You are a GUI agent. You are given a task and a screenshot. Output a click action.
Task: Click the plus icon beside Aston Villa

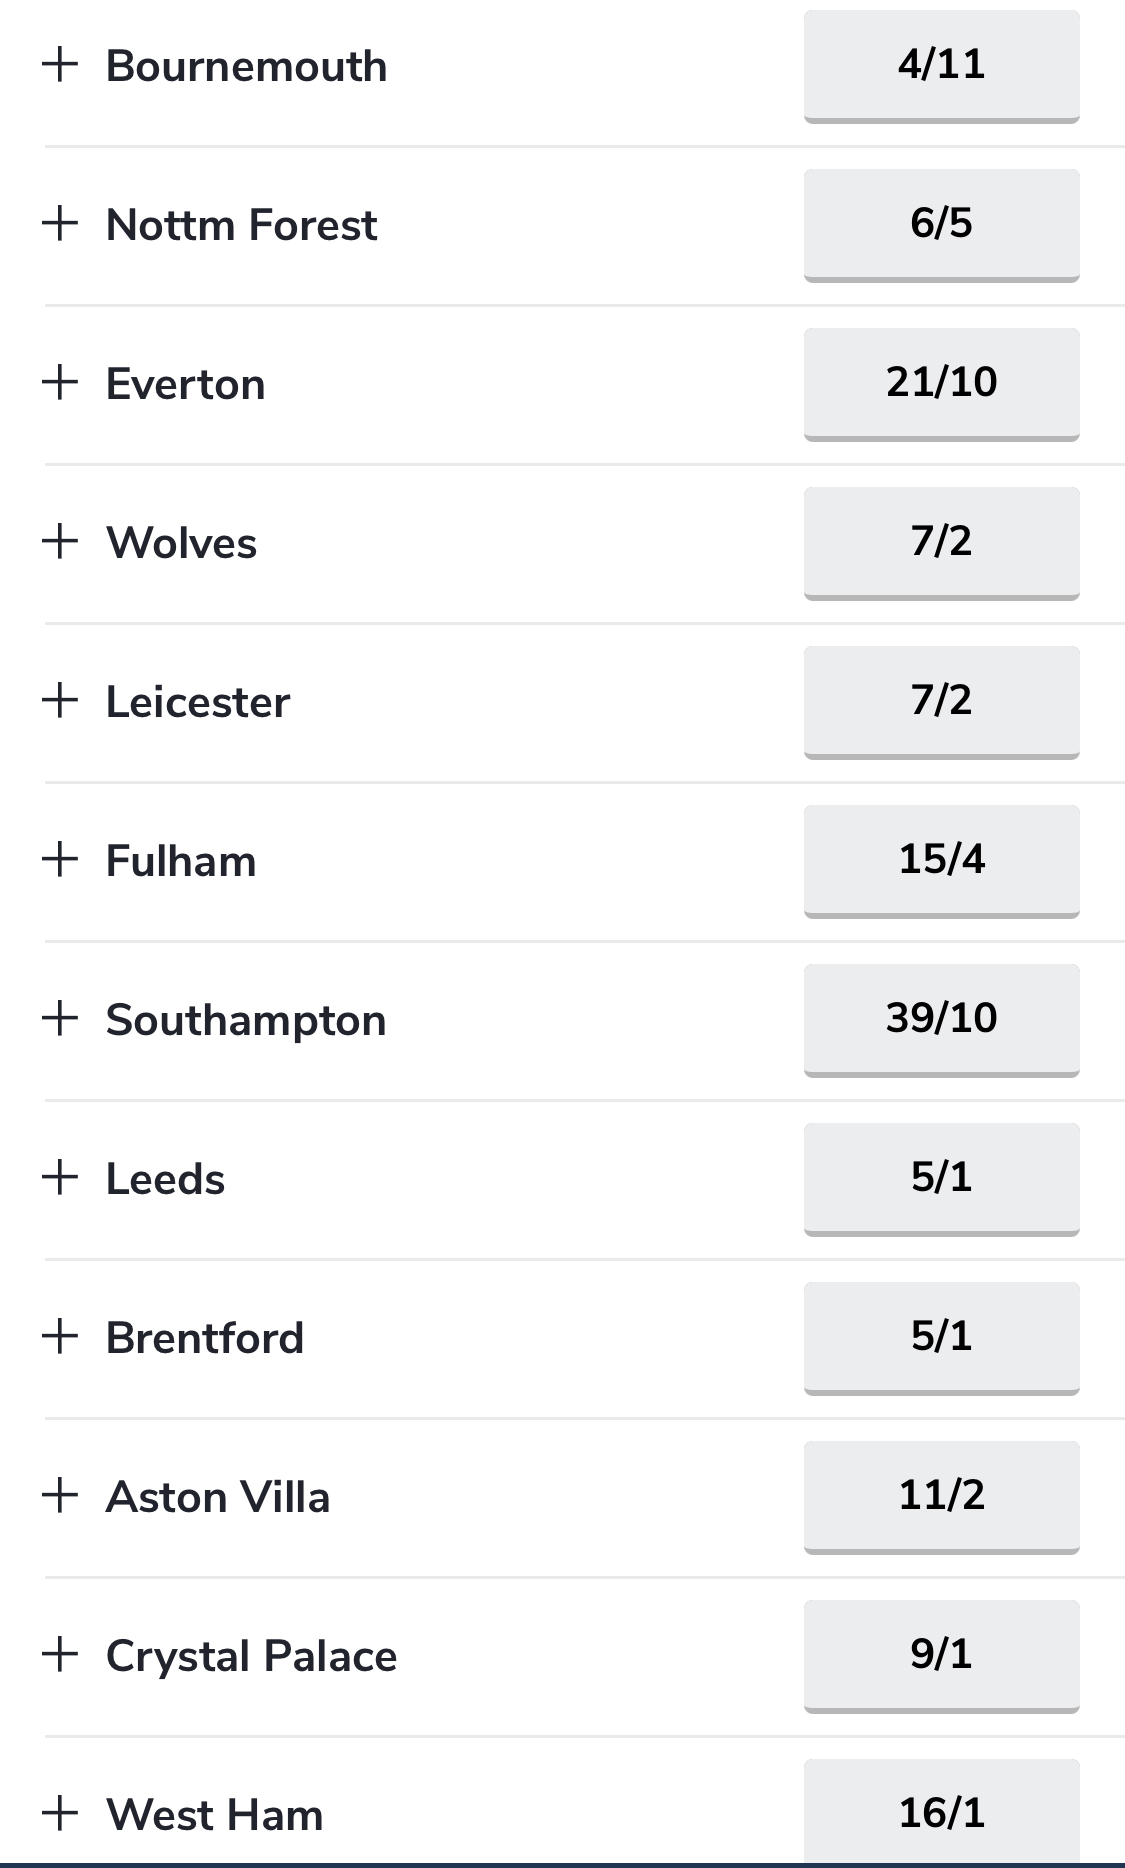tap(60, 1495)
